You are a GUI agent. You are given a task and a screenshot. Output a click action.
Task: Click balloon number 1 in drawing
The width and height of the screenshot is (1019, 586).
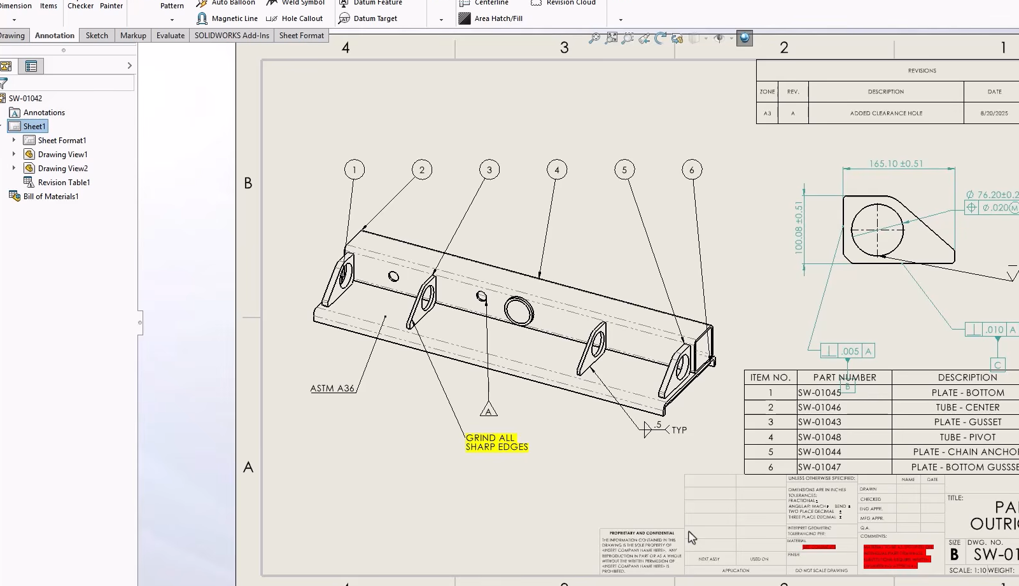[x=354, y=170]
